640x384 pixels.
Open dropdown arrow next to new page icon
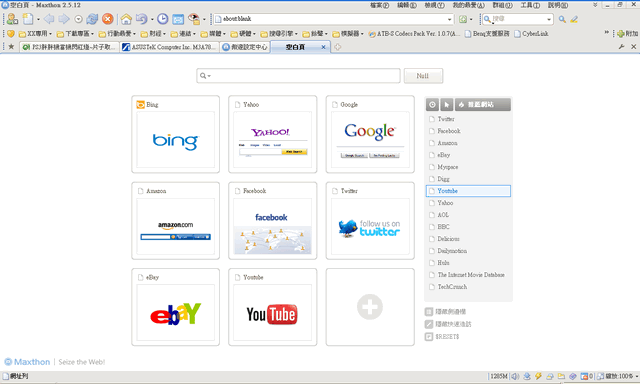click(38, 19)
